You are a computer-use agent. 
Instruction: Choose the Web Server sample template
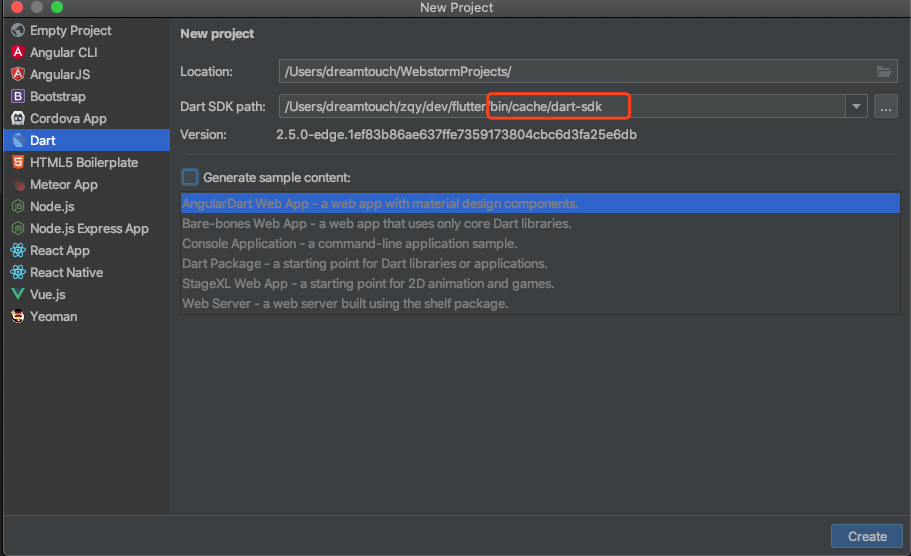point(345,303)
